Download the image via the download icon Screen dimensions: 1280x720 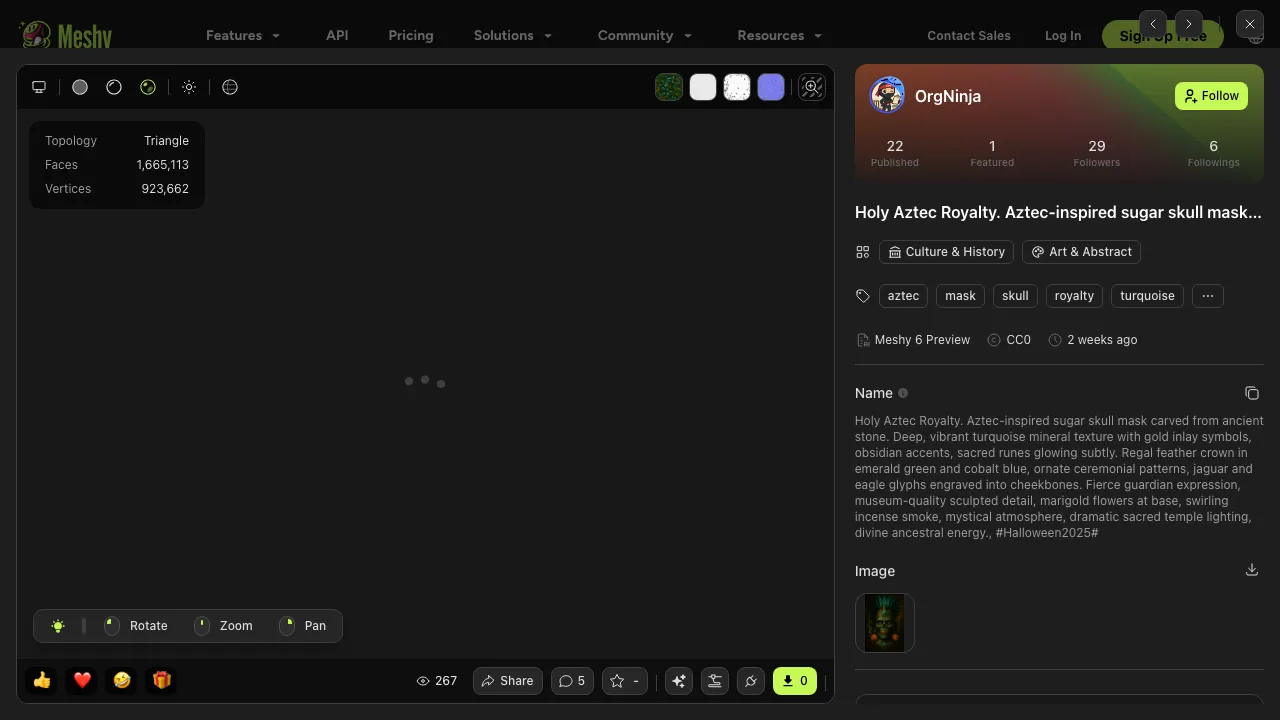(x=1252, y=569)
